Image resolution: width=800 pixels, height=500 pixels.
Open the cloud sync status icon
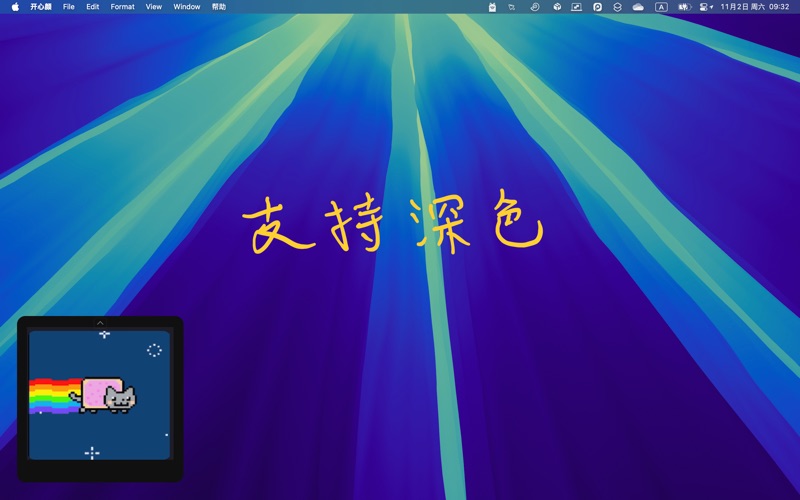(x=638, y=7)
